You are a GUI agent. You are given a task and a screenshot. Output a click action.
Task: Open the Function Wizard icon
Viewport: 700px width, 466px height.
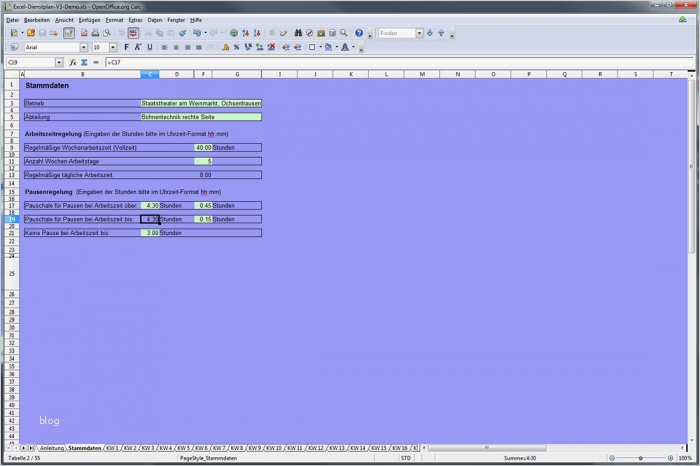coord(73,62)
